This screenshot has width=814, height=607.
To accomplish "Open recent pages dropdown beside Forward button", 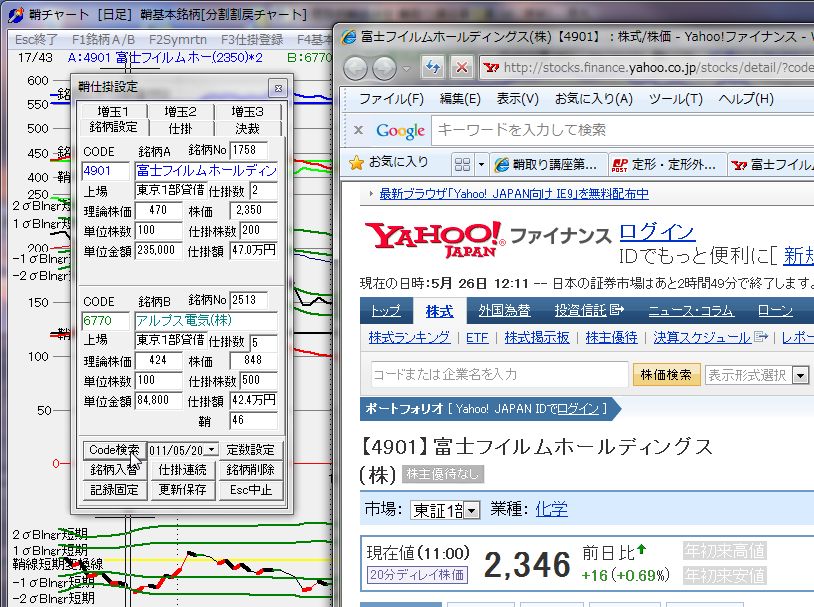I will coord(406,69).
